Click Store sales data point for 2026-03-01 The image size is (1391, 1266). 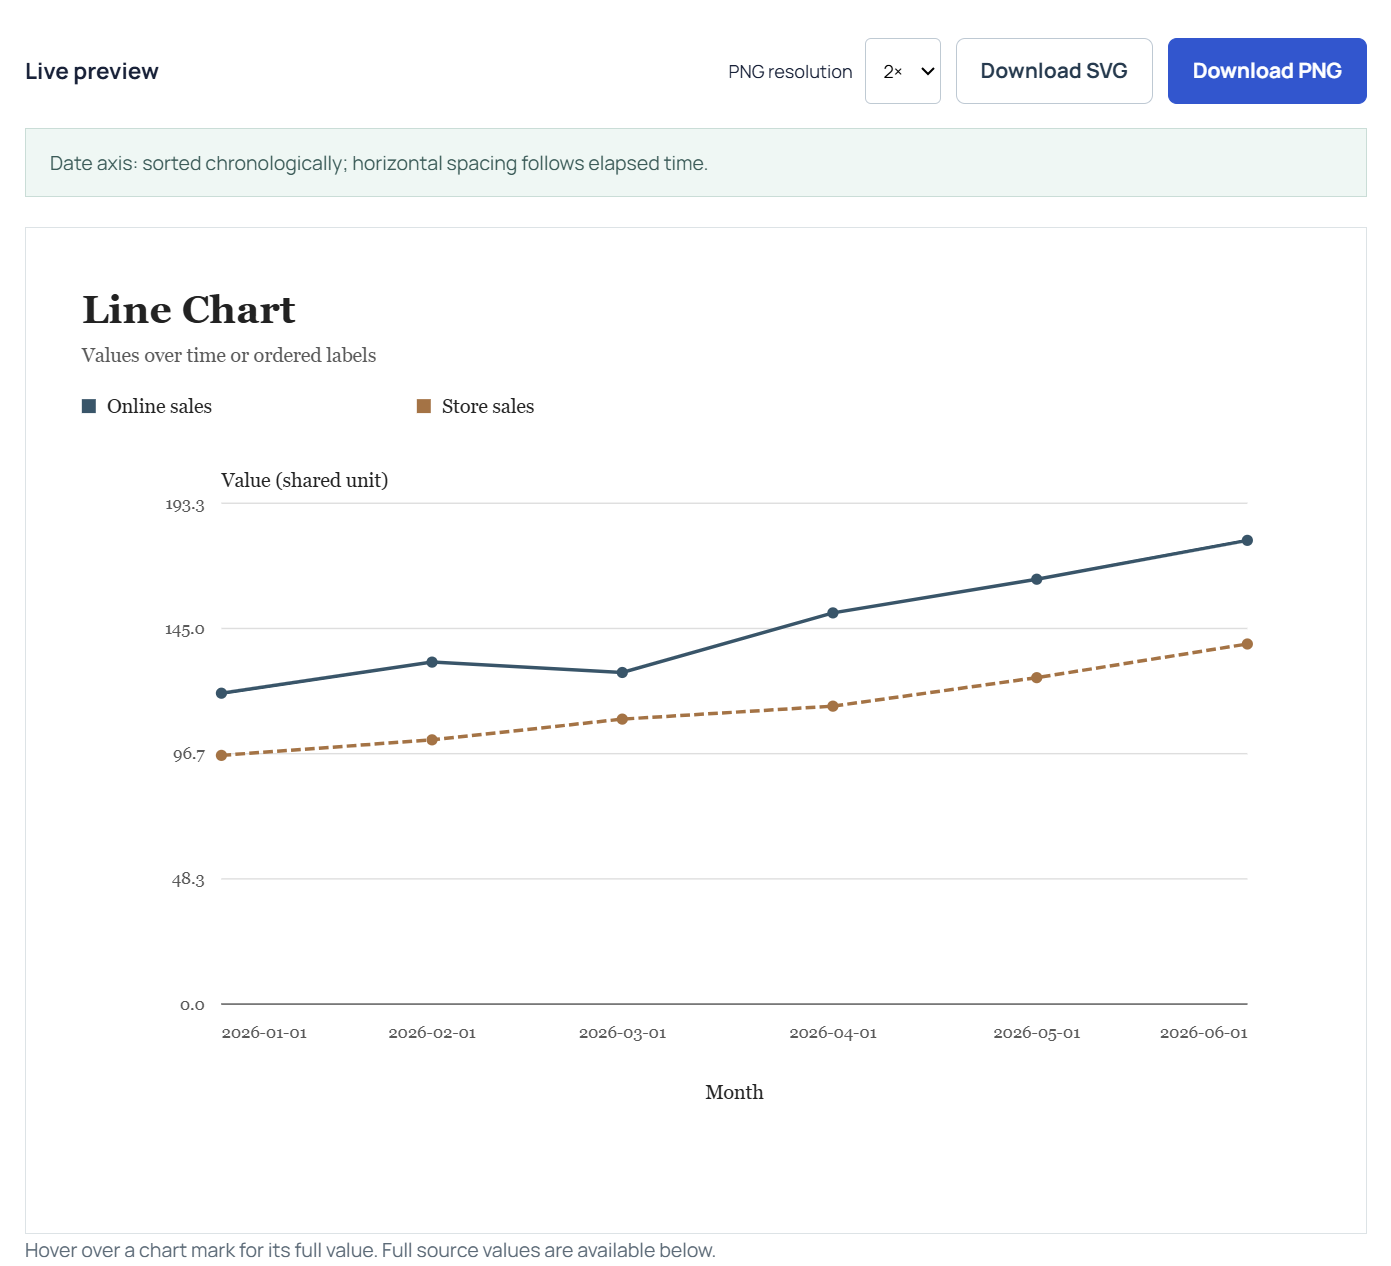pyautogui.click(x=622, y=719)
